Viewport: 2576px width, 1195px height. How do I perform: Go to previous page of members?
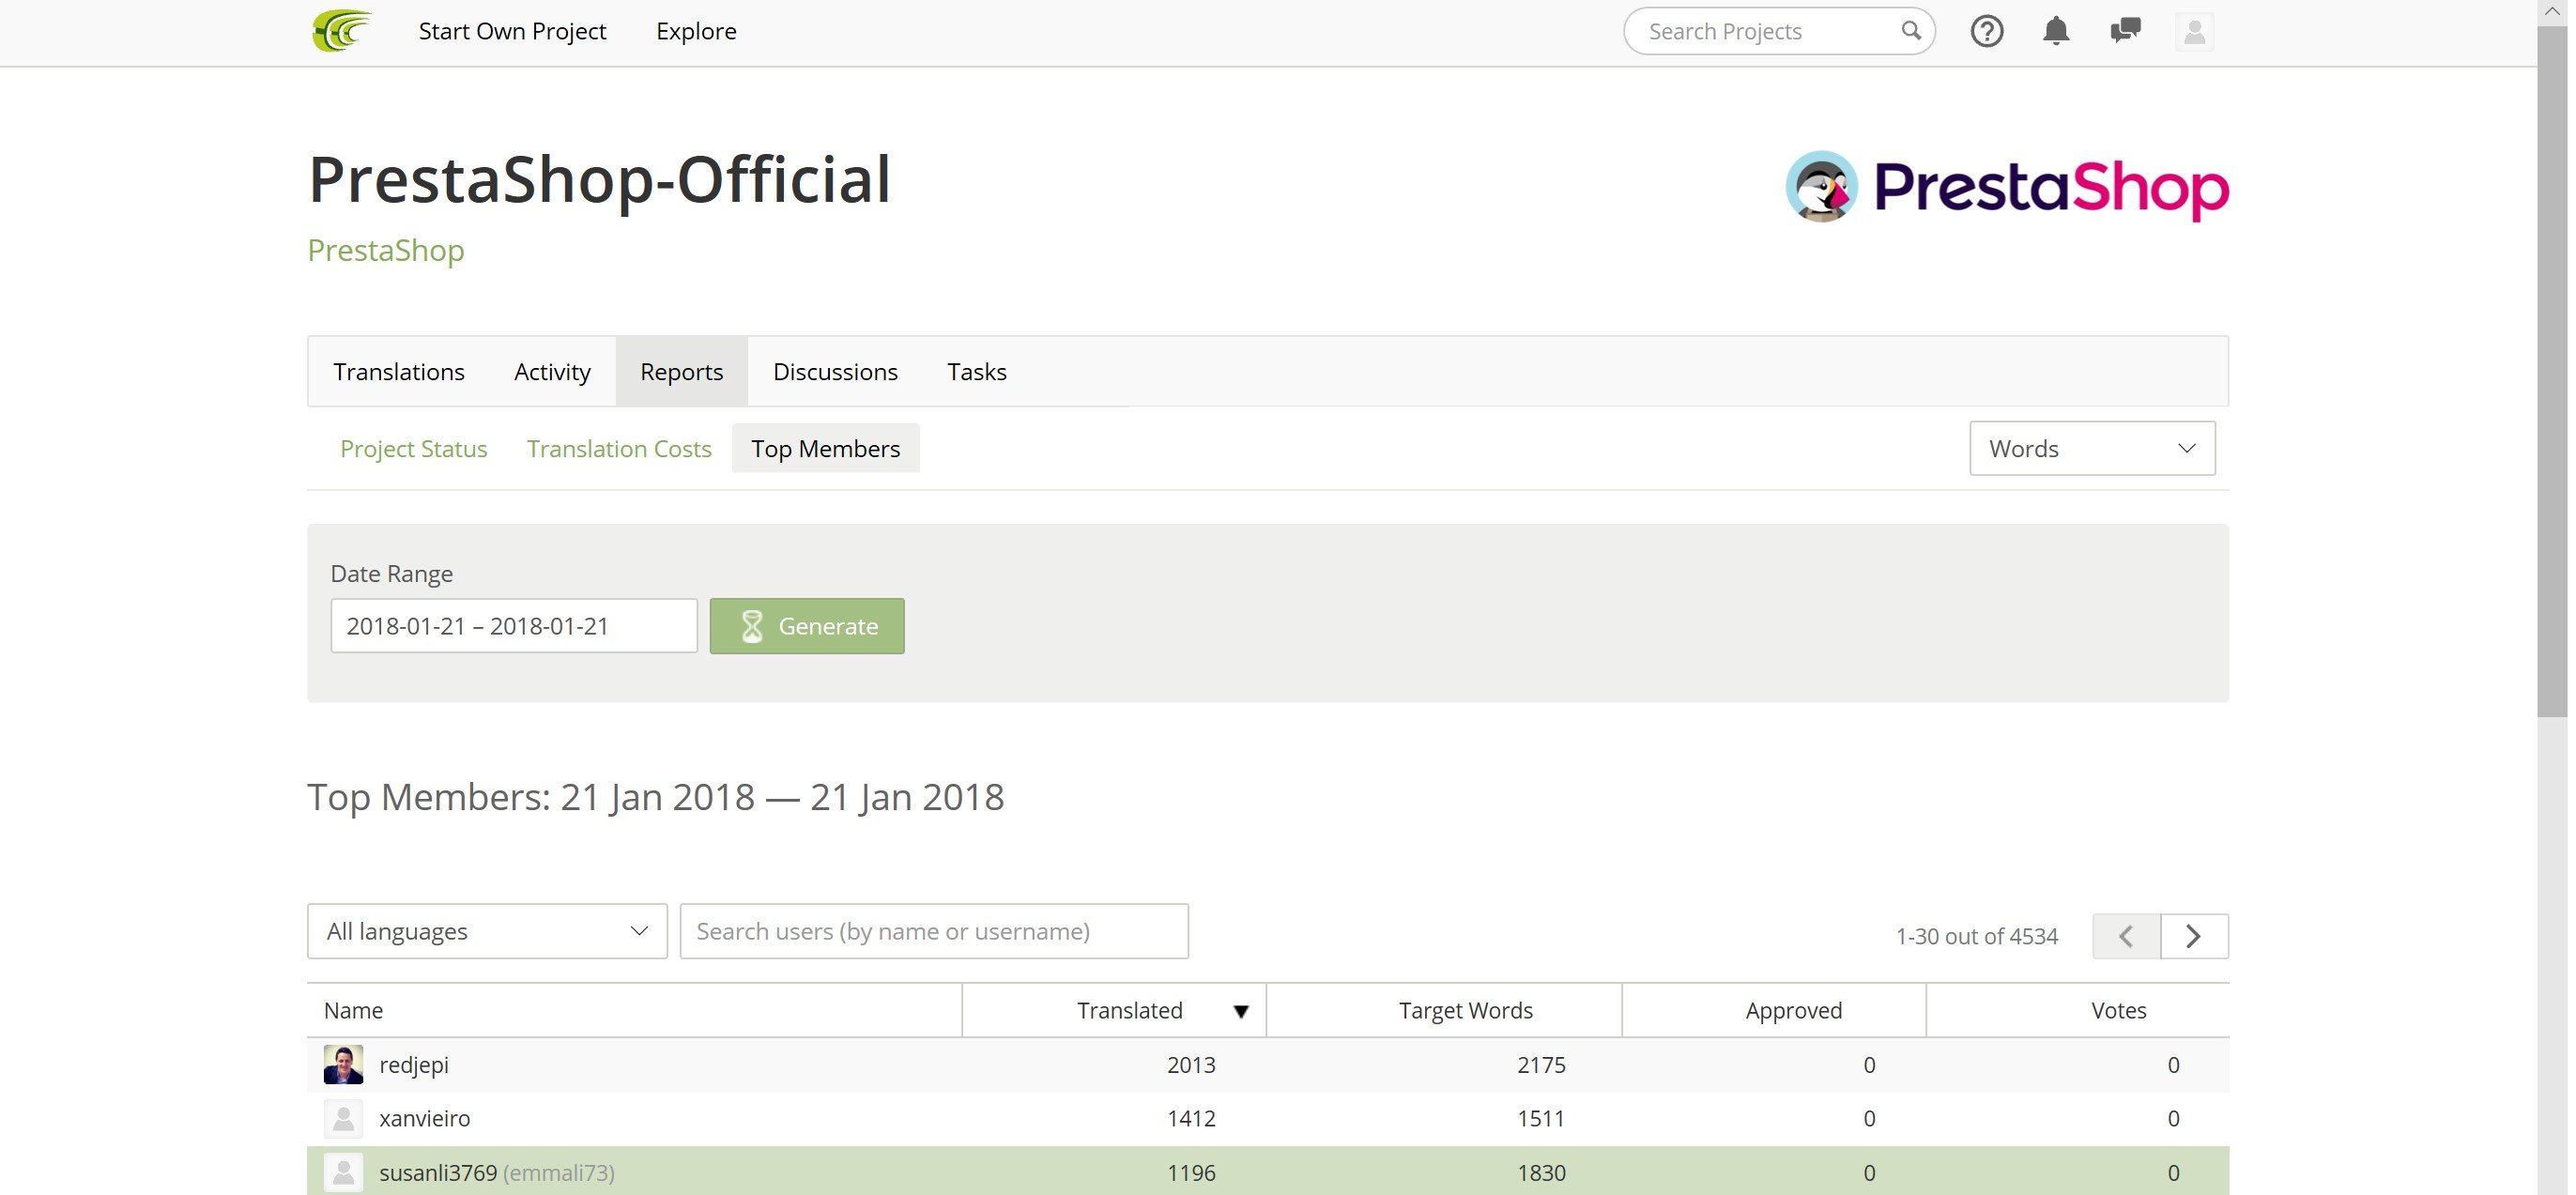pos(2126,936)
